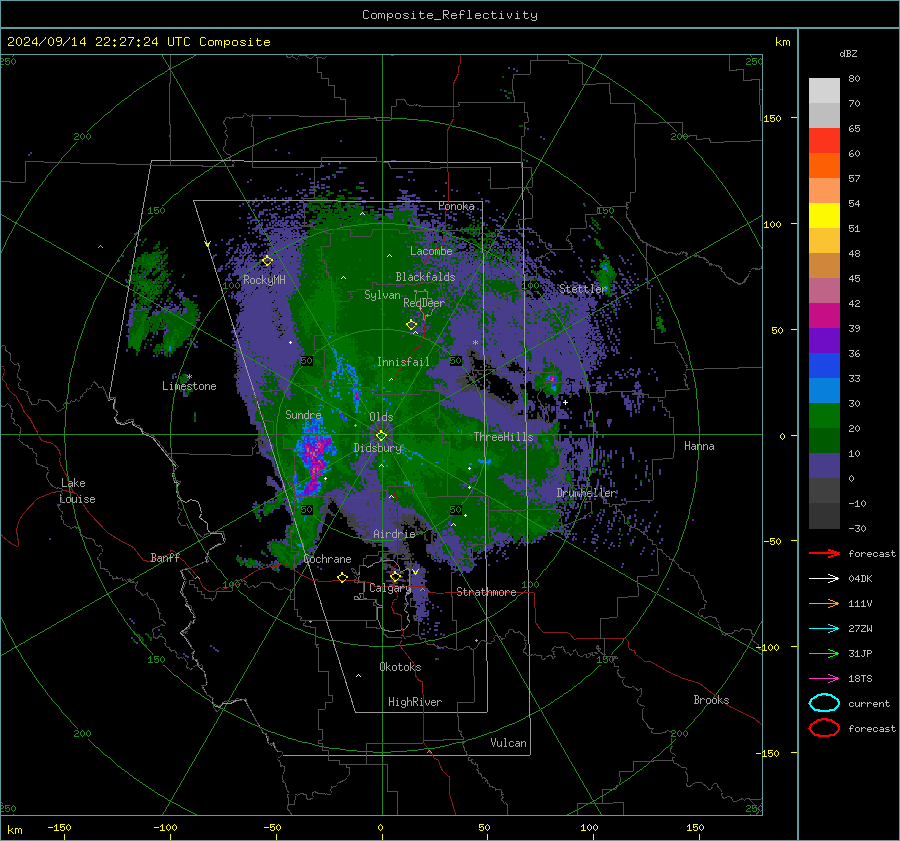This screenshot has height=841, width=900.
Task: Click the HighRiver town label
Action: (x=415, y=702)
